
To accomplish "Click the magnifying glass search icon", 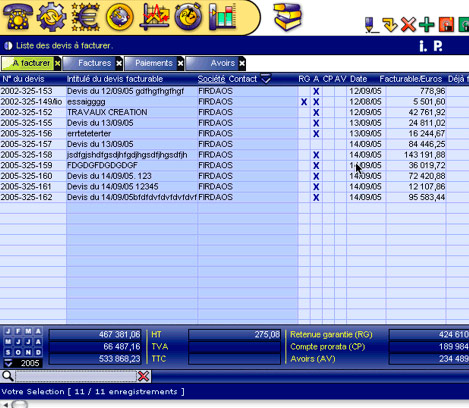I will pyautogui.click(x=7, y=376).
